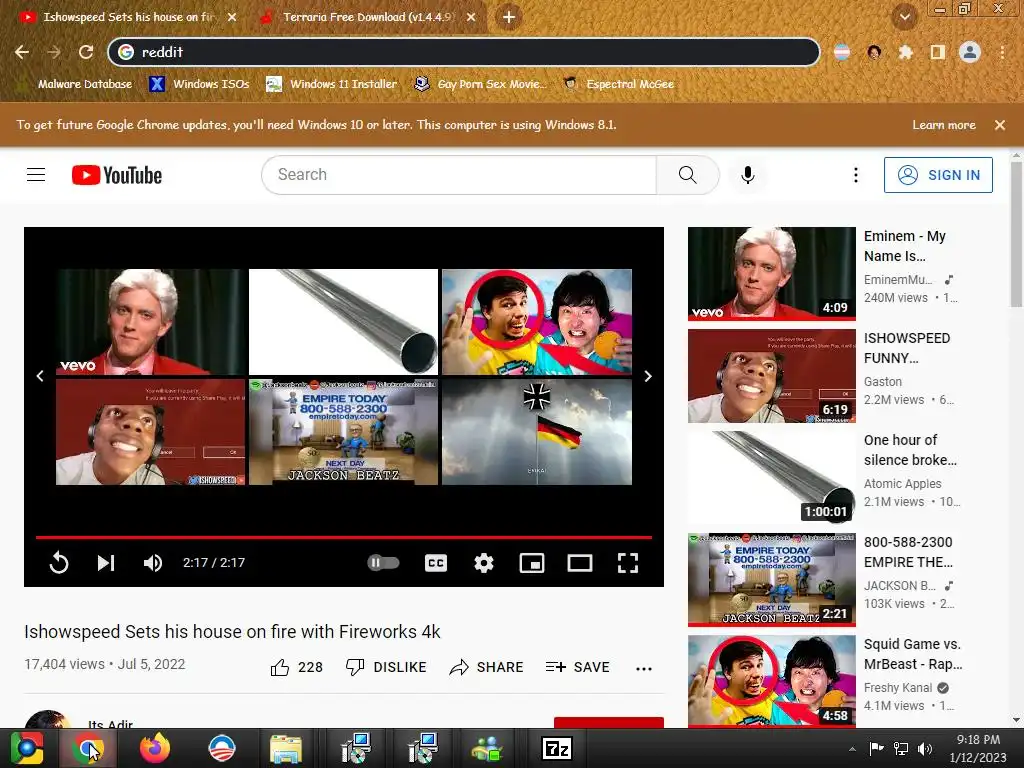The width and height of the screenshot is (1024, 768).
Task: Click Freshy Kanal channel name
Action: (x=898, y=688)
